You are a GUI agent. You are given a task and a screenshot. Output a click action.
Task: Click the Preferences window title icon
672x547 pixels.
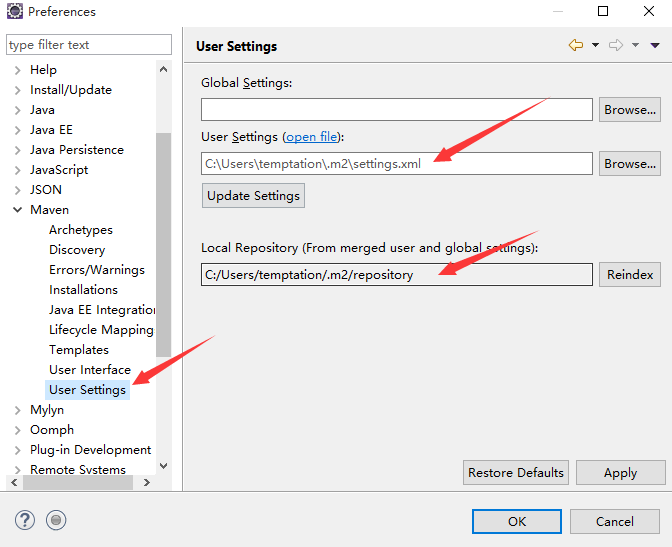(x=14, y=12)
